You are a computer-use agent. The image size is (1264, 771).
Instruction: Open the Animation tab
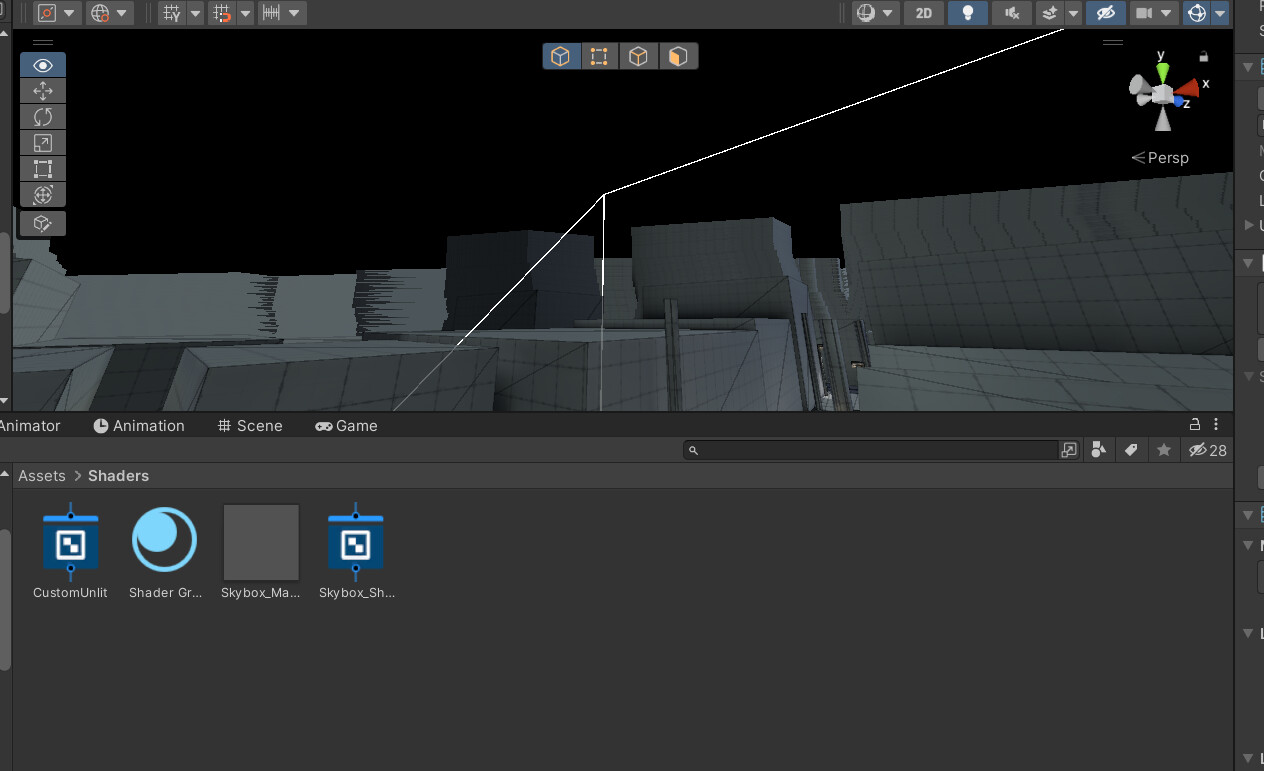pos(139,425)
